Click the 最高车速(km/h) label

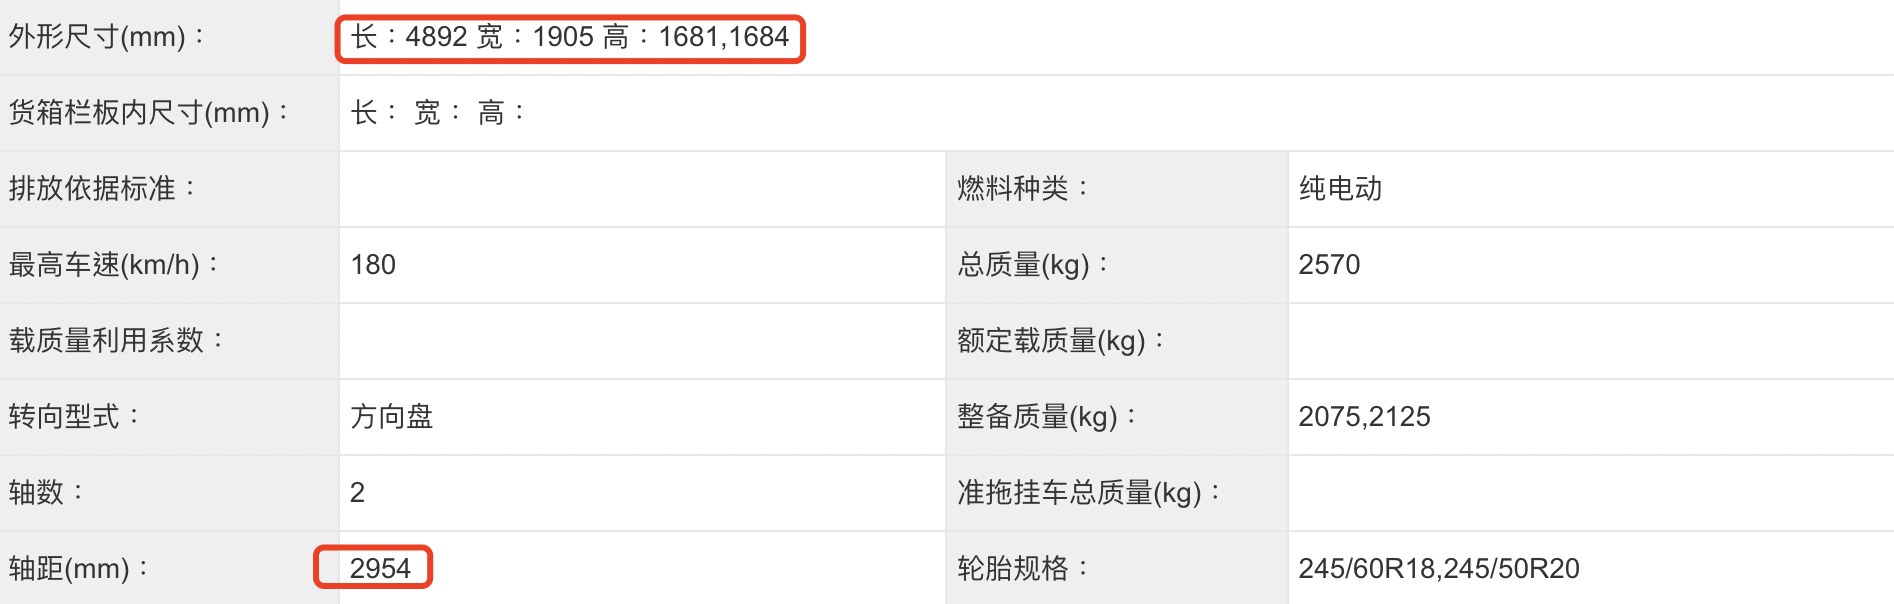[x=114, y=265]
